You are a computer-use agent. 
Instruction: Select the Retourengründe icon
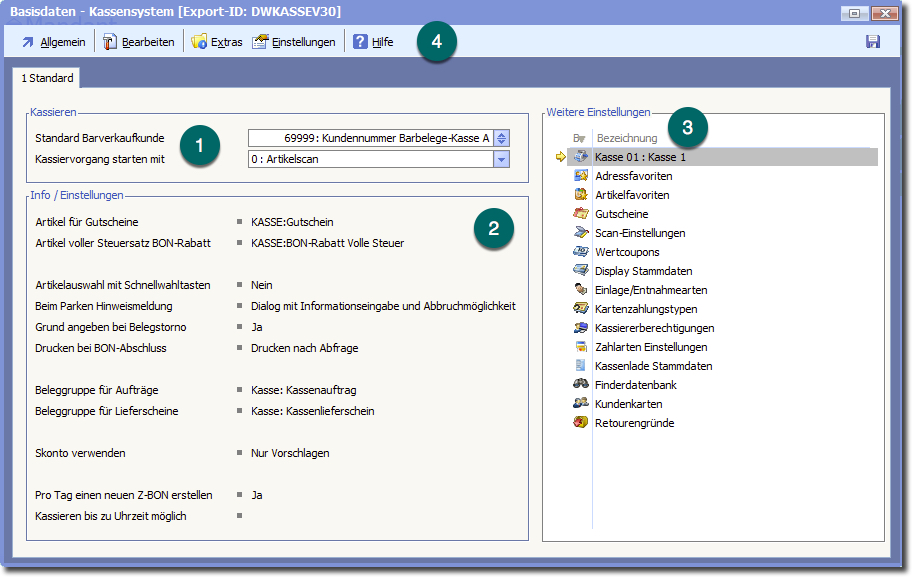[x=580, y=423]
